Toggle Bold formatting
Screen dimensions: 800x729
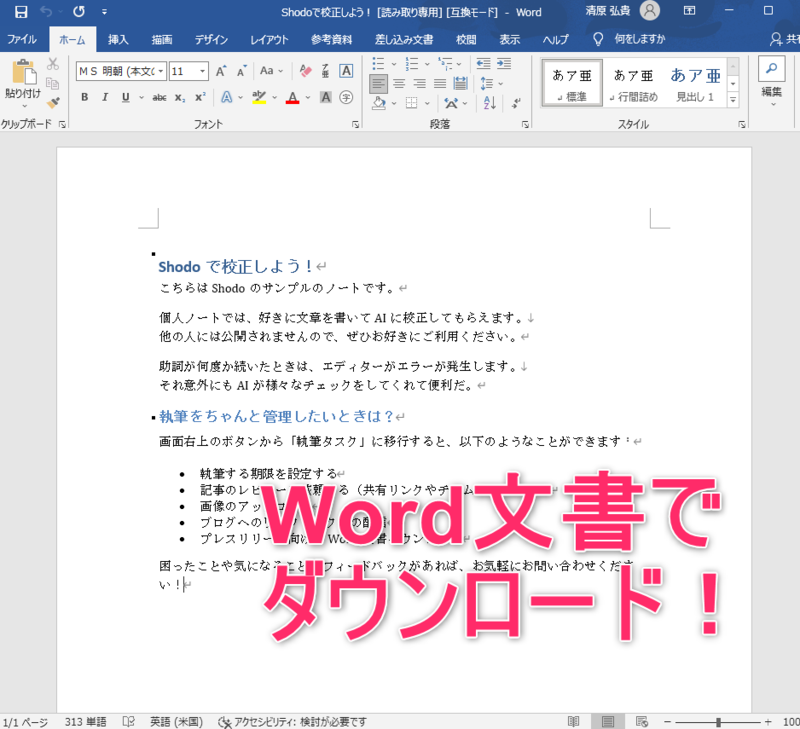click(85, 97)
